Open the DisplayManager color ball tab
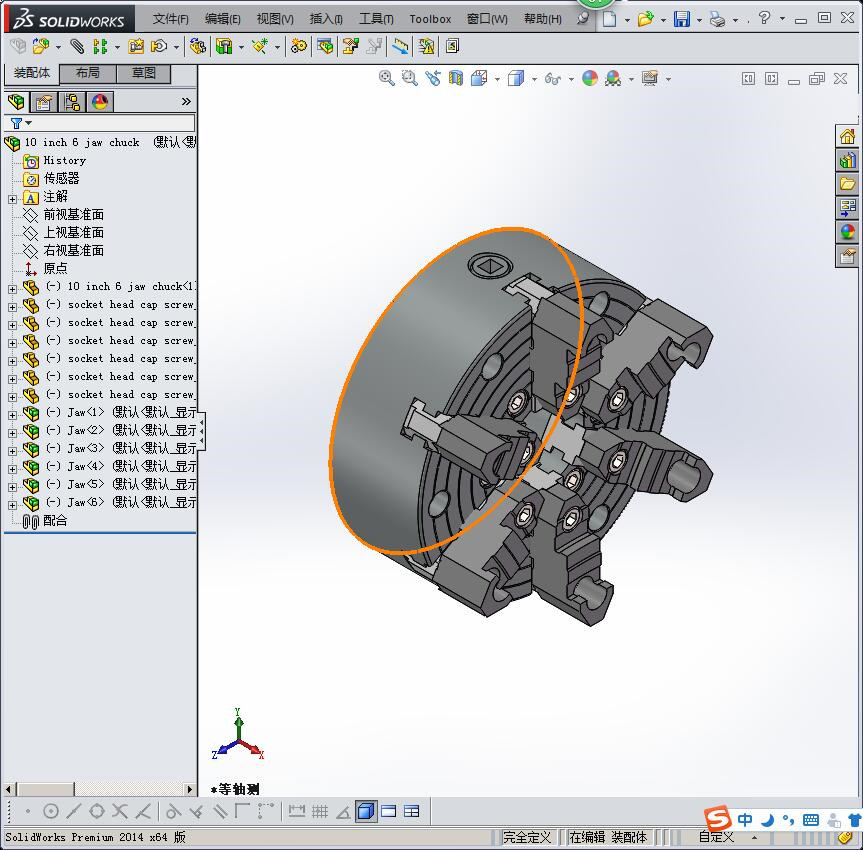863x850 pixels. (100, 102)
